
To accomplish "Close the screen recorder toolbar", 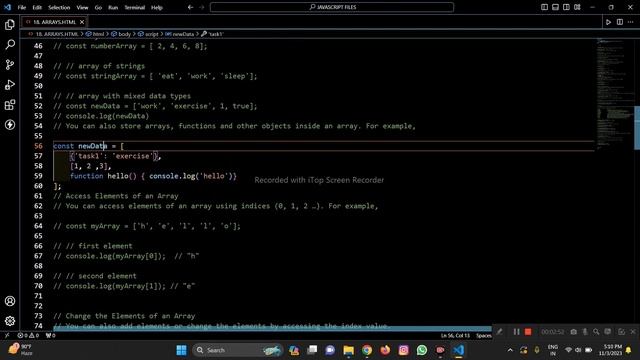I will (x=633, y=332).
